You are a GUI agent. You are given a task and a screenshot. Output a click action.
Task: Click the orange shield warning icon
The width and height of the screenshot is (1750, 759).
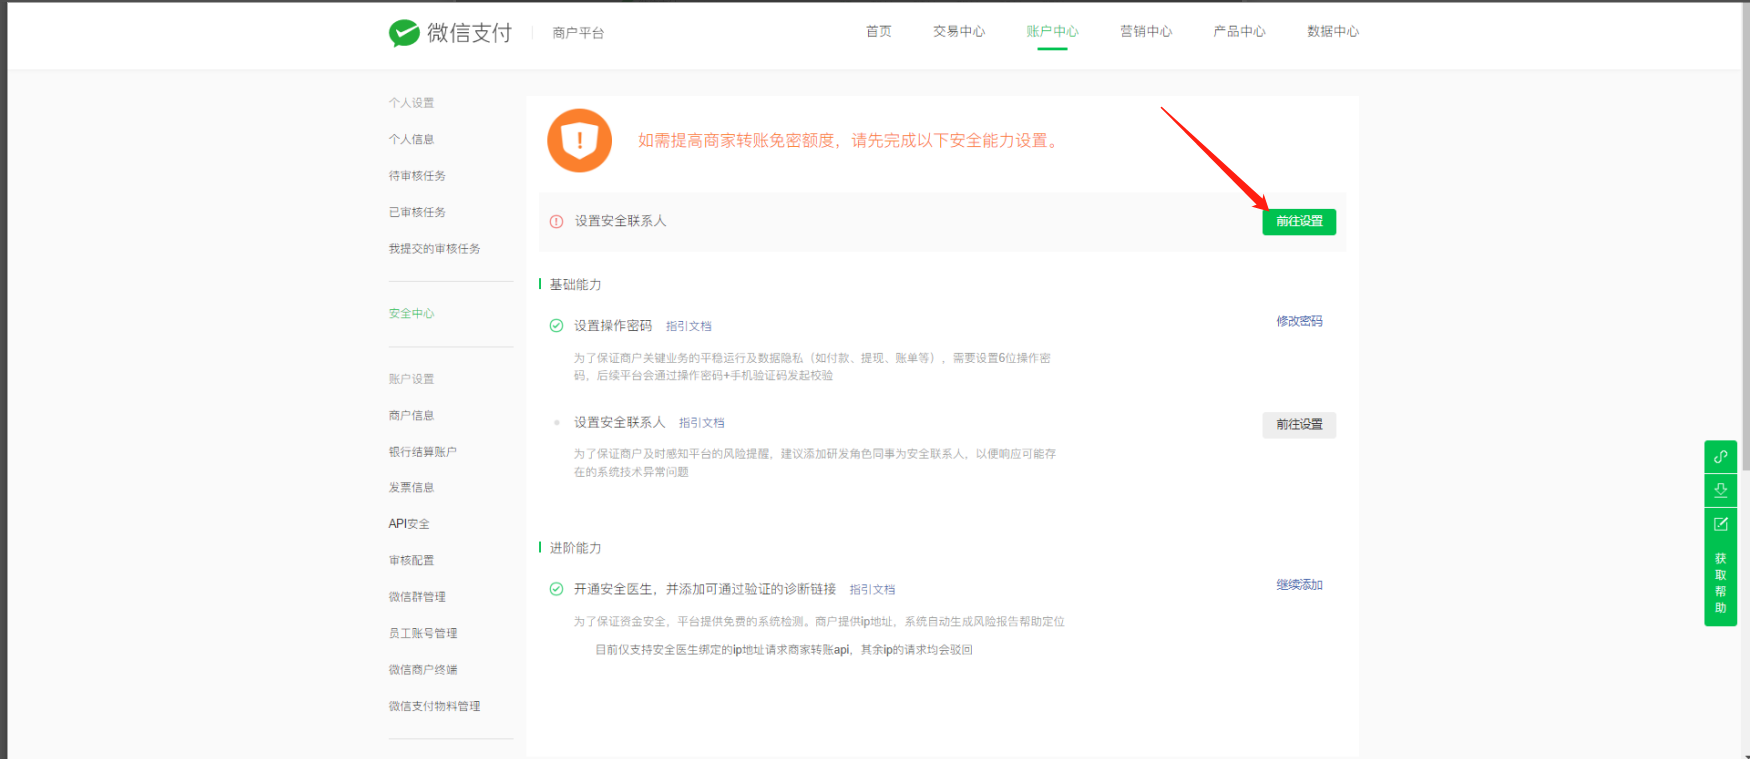click(579, 140)
